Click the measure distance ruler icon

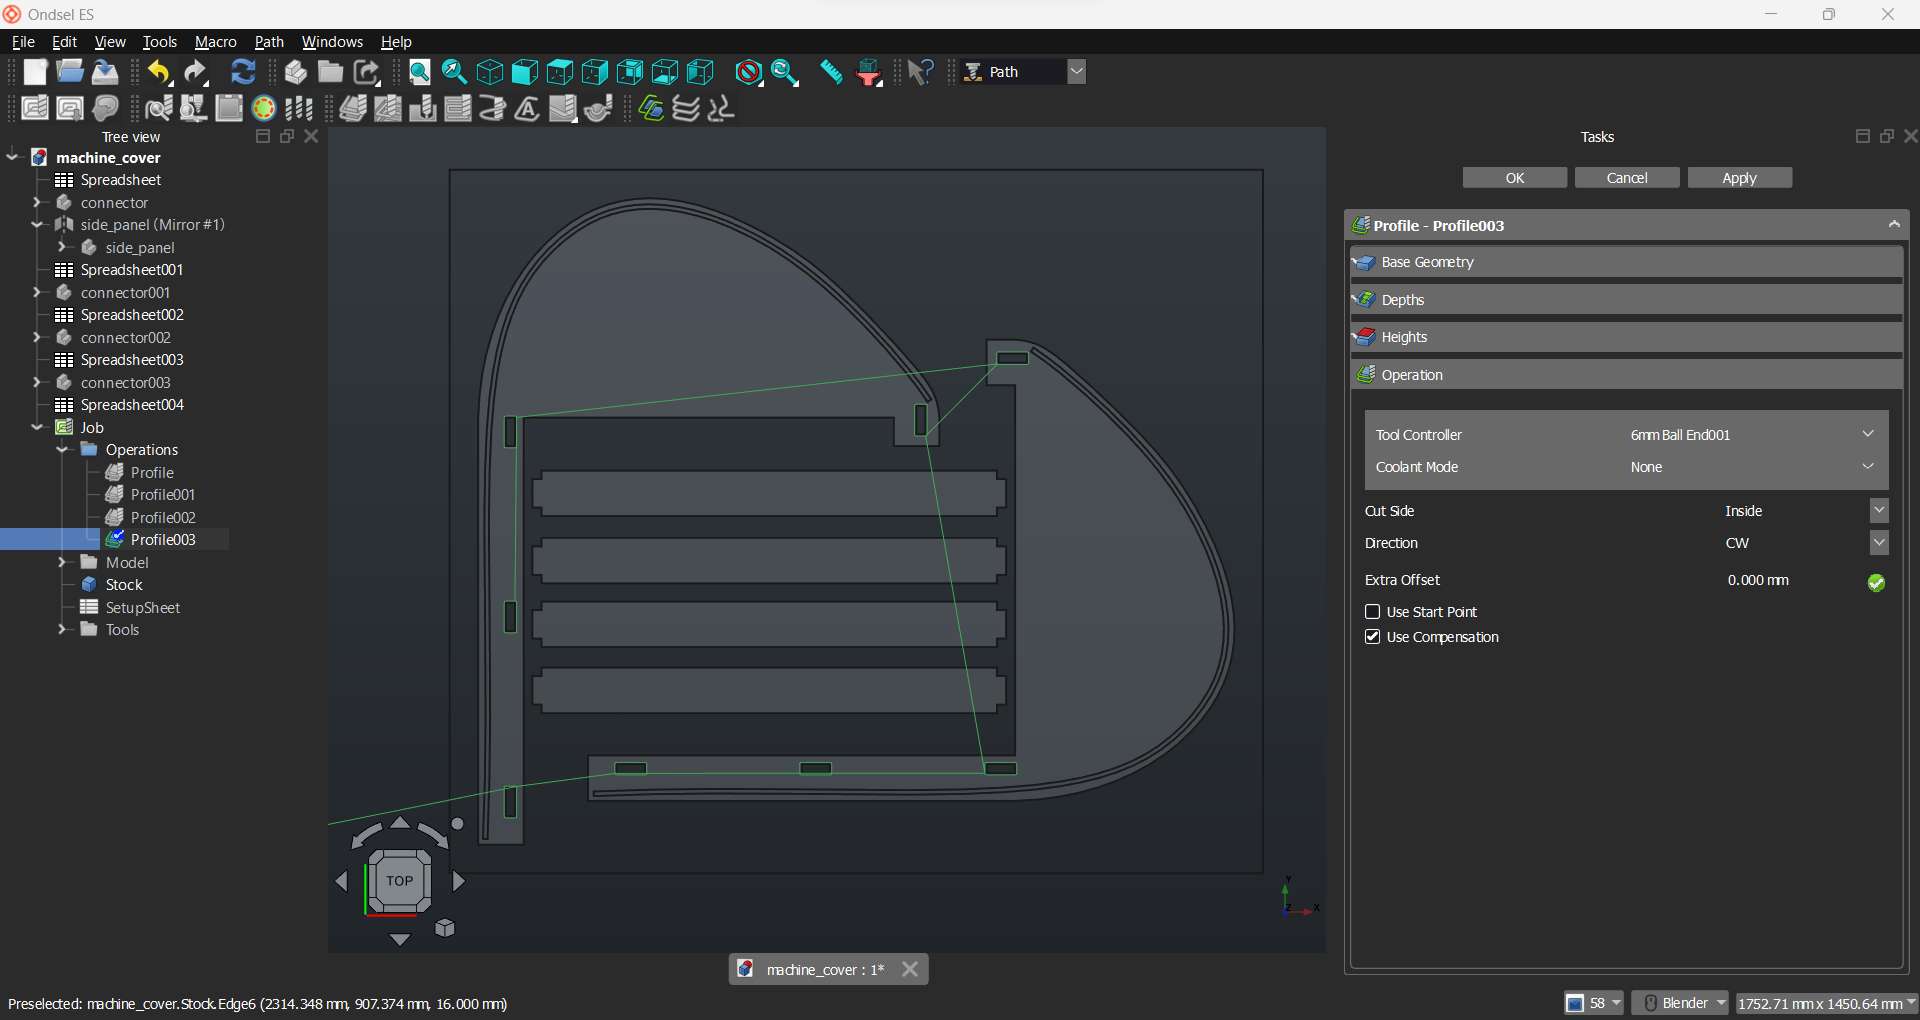(x=831, y=72)
